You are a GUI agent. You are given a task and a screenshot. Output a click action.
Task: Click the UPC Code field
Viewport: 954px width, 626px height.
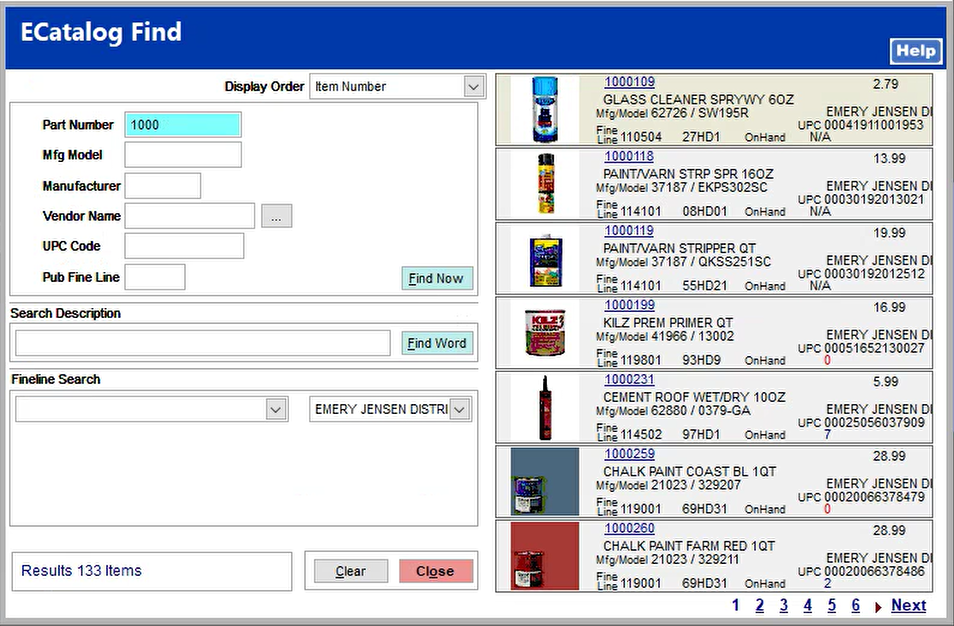[x=184, y=246]
